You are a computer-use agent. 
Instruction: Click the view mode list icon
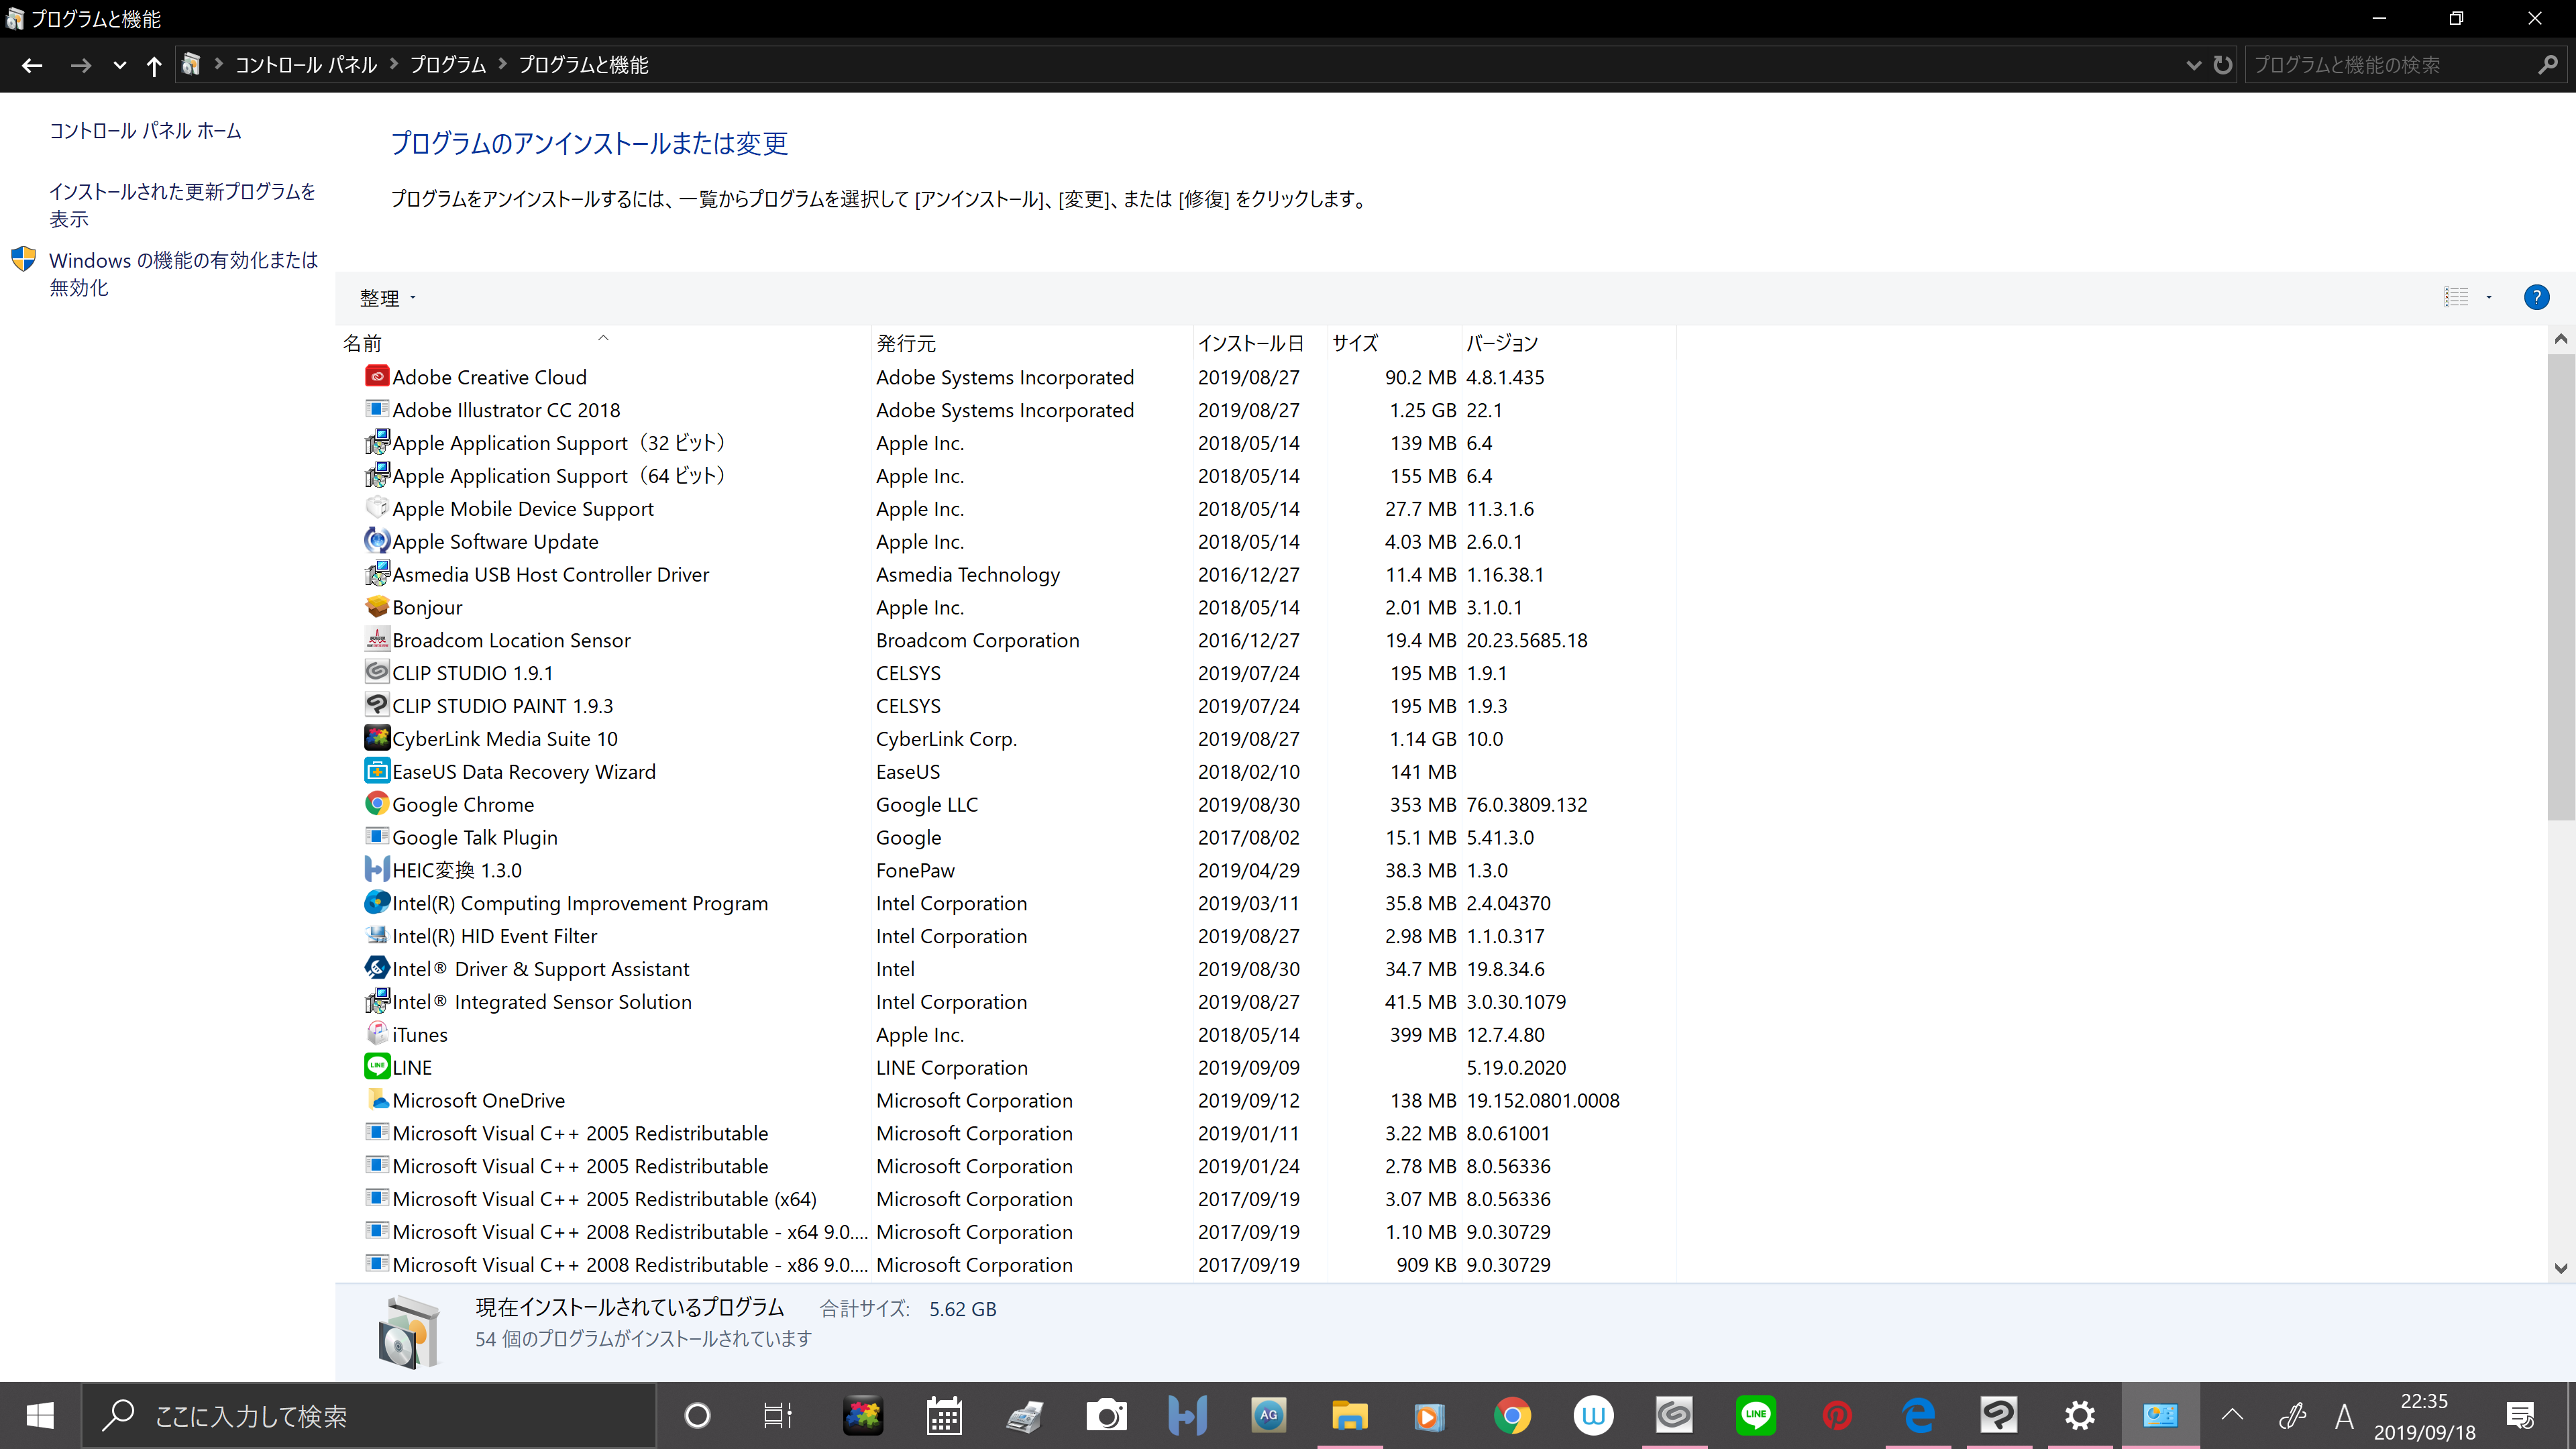(x=2456, y=297)
